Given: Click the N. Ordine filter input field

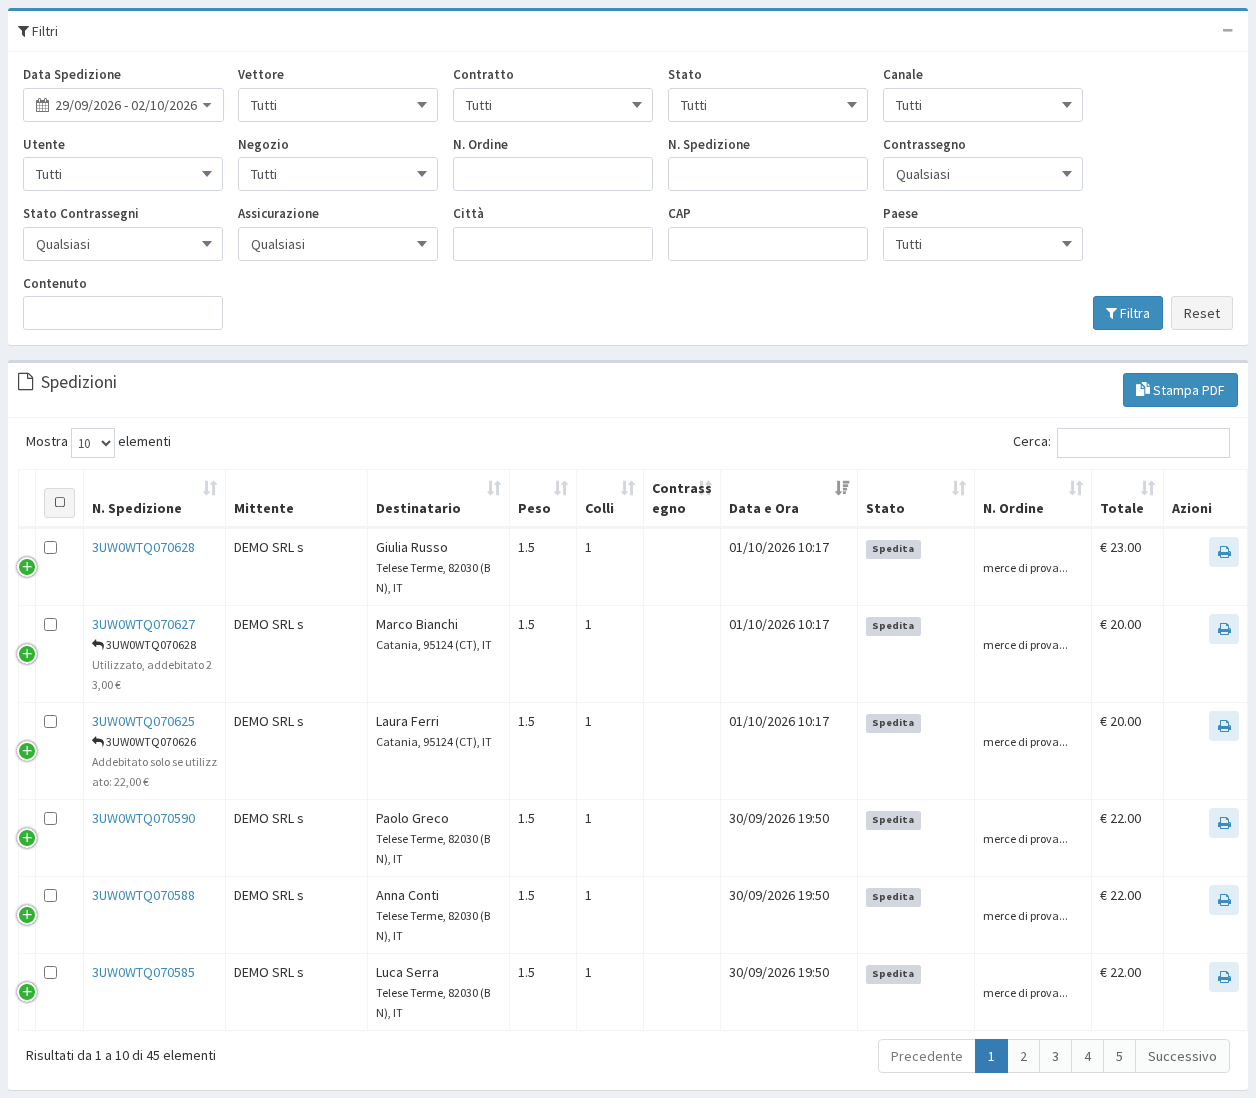Looking at the screenshot, I should [553, 174].
